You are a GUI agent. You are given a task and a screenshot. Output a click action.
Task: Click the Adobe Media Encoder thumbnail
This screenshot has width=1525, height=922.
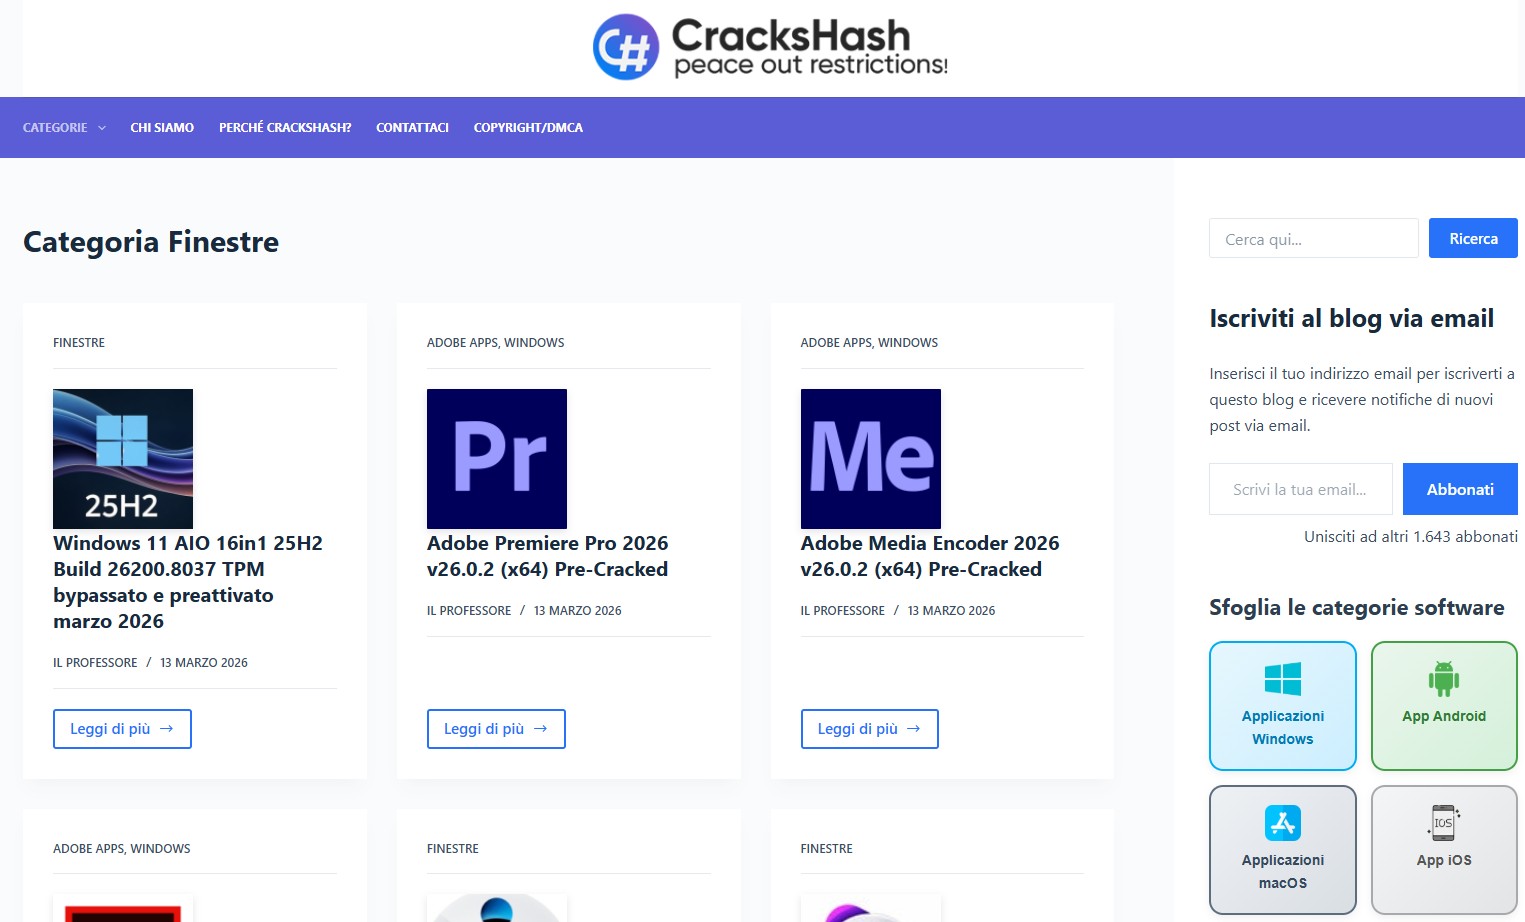point(871,459)
